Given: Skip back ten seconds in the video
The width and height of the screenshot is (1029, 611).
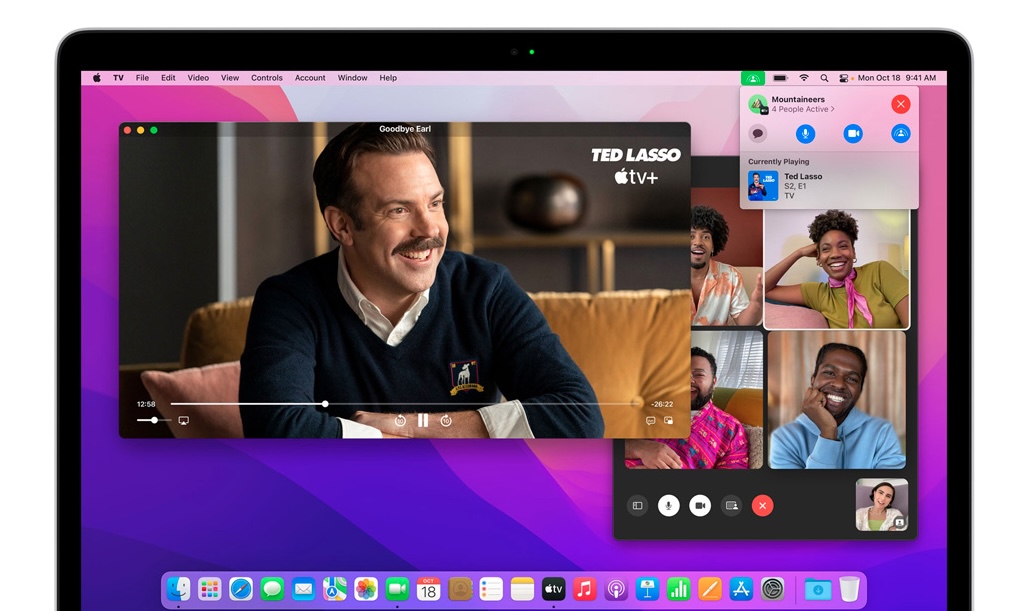Looking at the screenshot, I should pyautogui.click(x=400, y=420).
